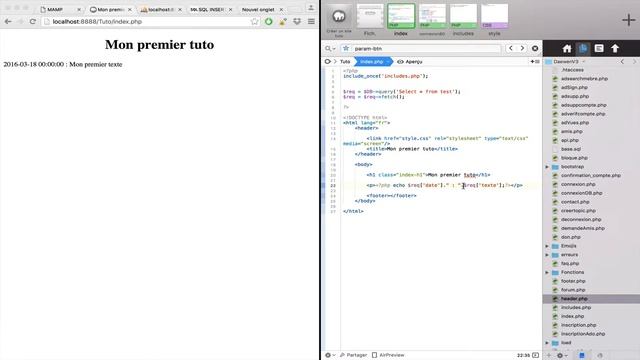Screen dimensions: 640x360
Task: Expand the erreurs folder
Action: tap(547, 255)
